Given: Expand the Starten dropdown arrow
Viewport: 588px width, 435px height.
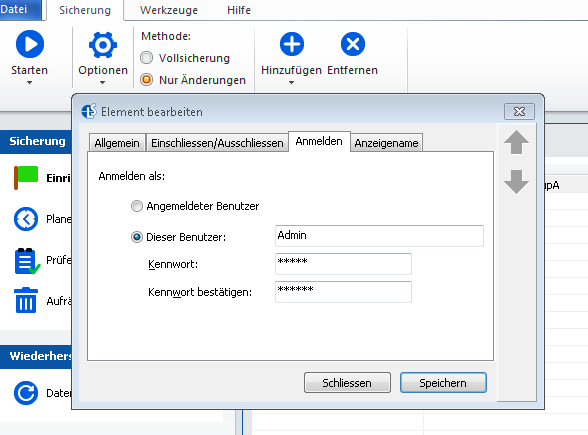Looking at the screenshot, I should click(29, 82).
